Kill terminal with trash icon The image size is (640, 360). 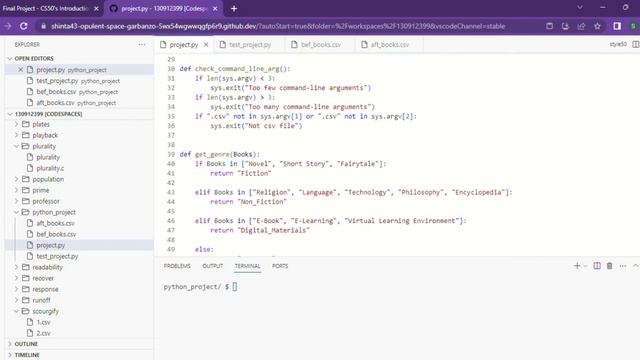(x=609, y=266)
